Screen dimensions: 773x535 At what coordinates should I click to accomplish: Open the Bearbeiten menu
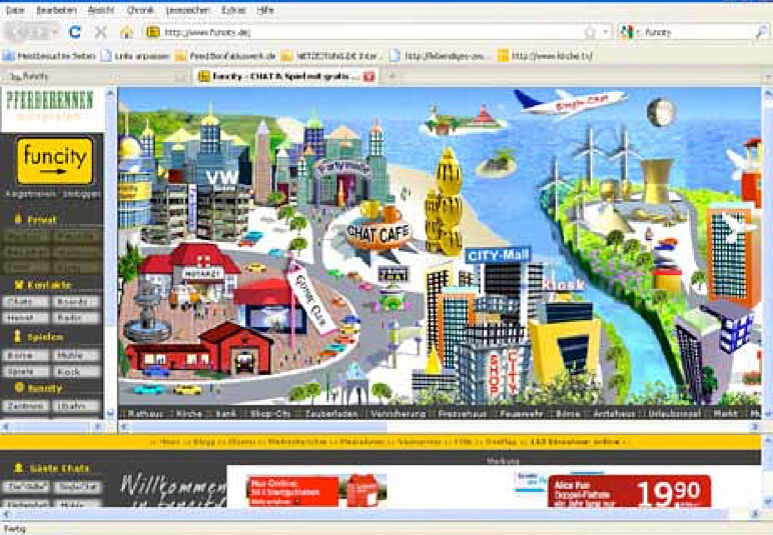click(56, 10)
